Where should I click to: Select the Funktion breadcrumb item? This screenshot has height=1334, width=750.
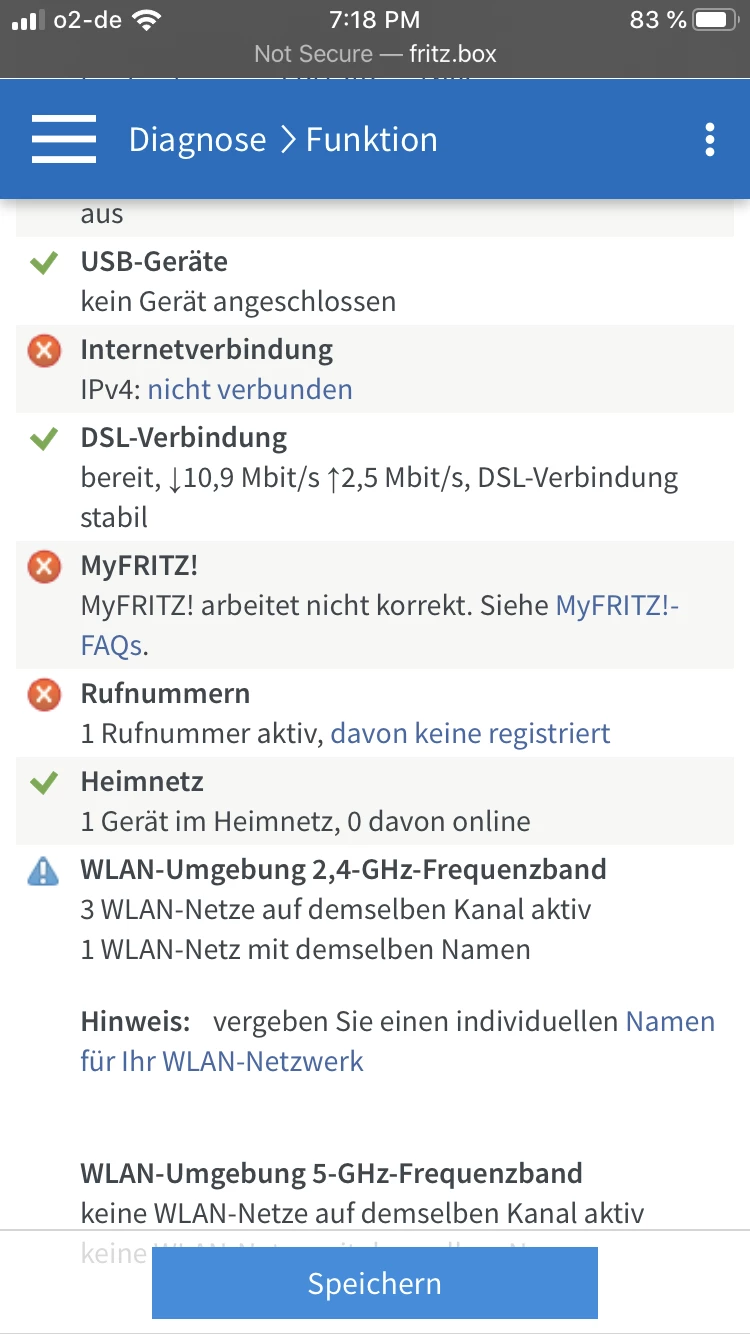click(x=372, y=140)
